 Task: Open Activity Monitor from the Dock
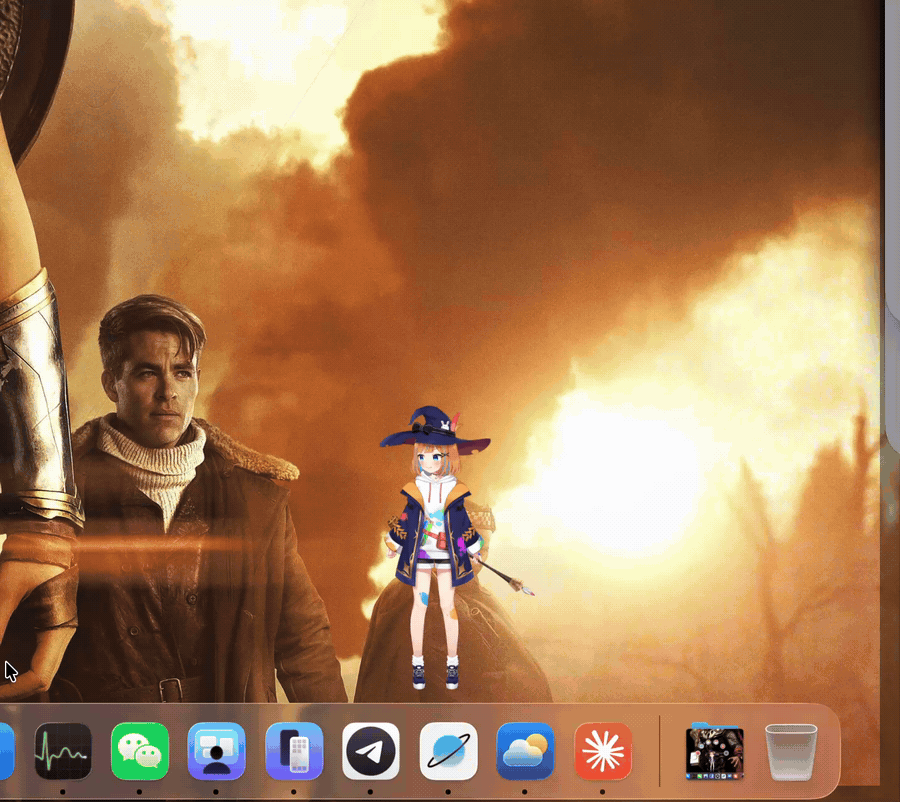point(63,751)
